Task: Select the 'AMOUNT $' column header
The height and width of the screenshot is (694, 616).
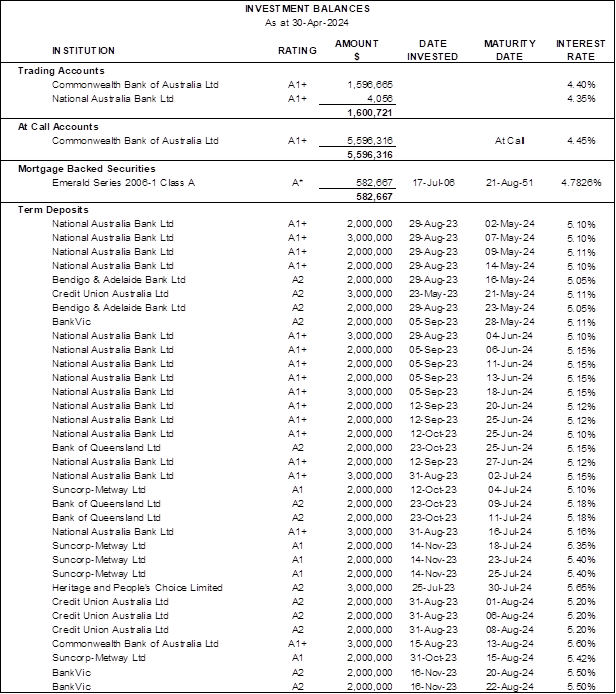Action: (357, 50)
